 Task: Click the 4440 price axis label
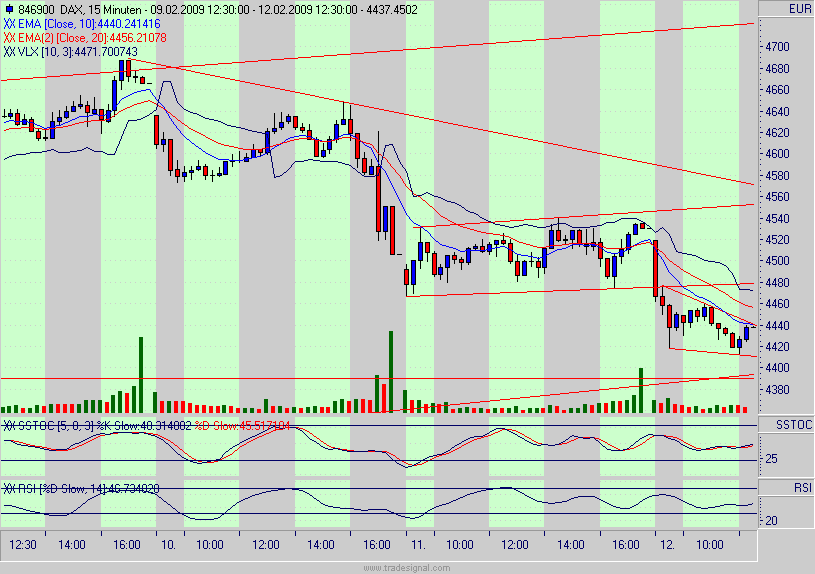(x=777, y=325)
